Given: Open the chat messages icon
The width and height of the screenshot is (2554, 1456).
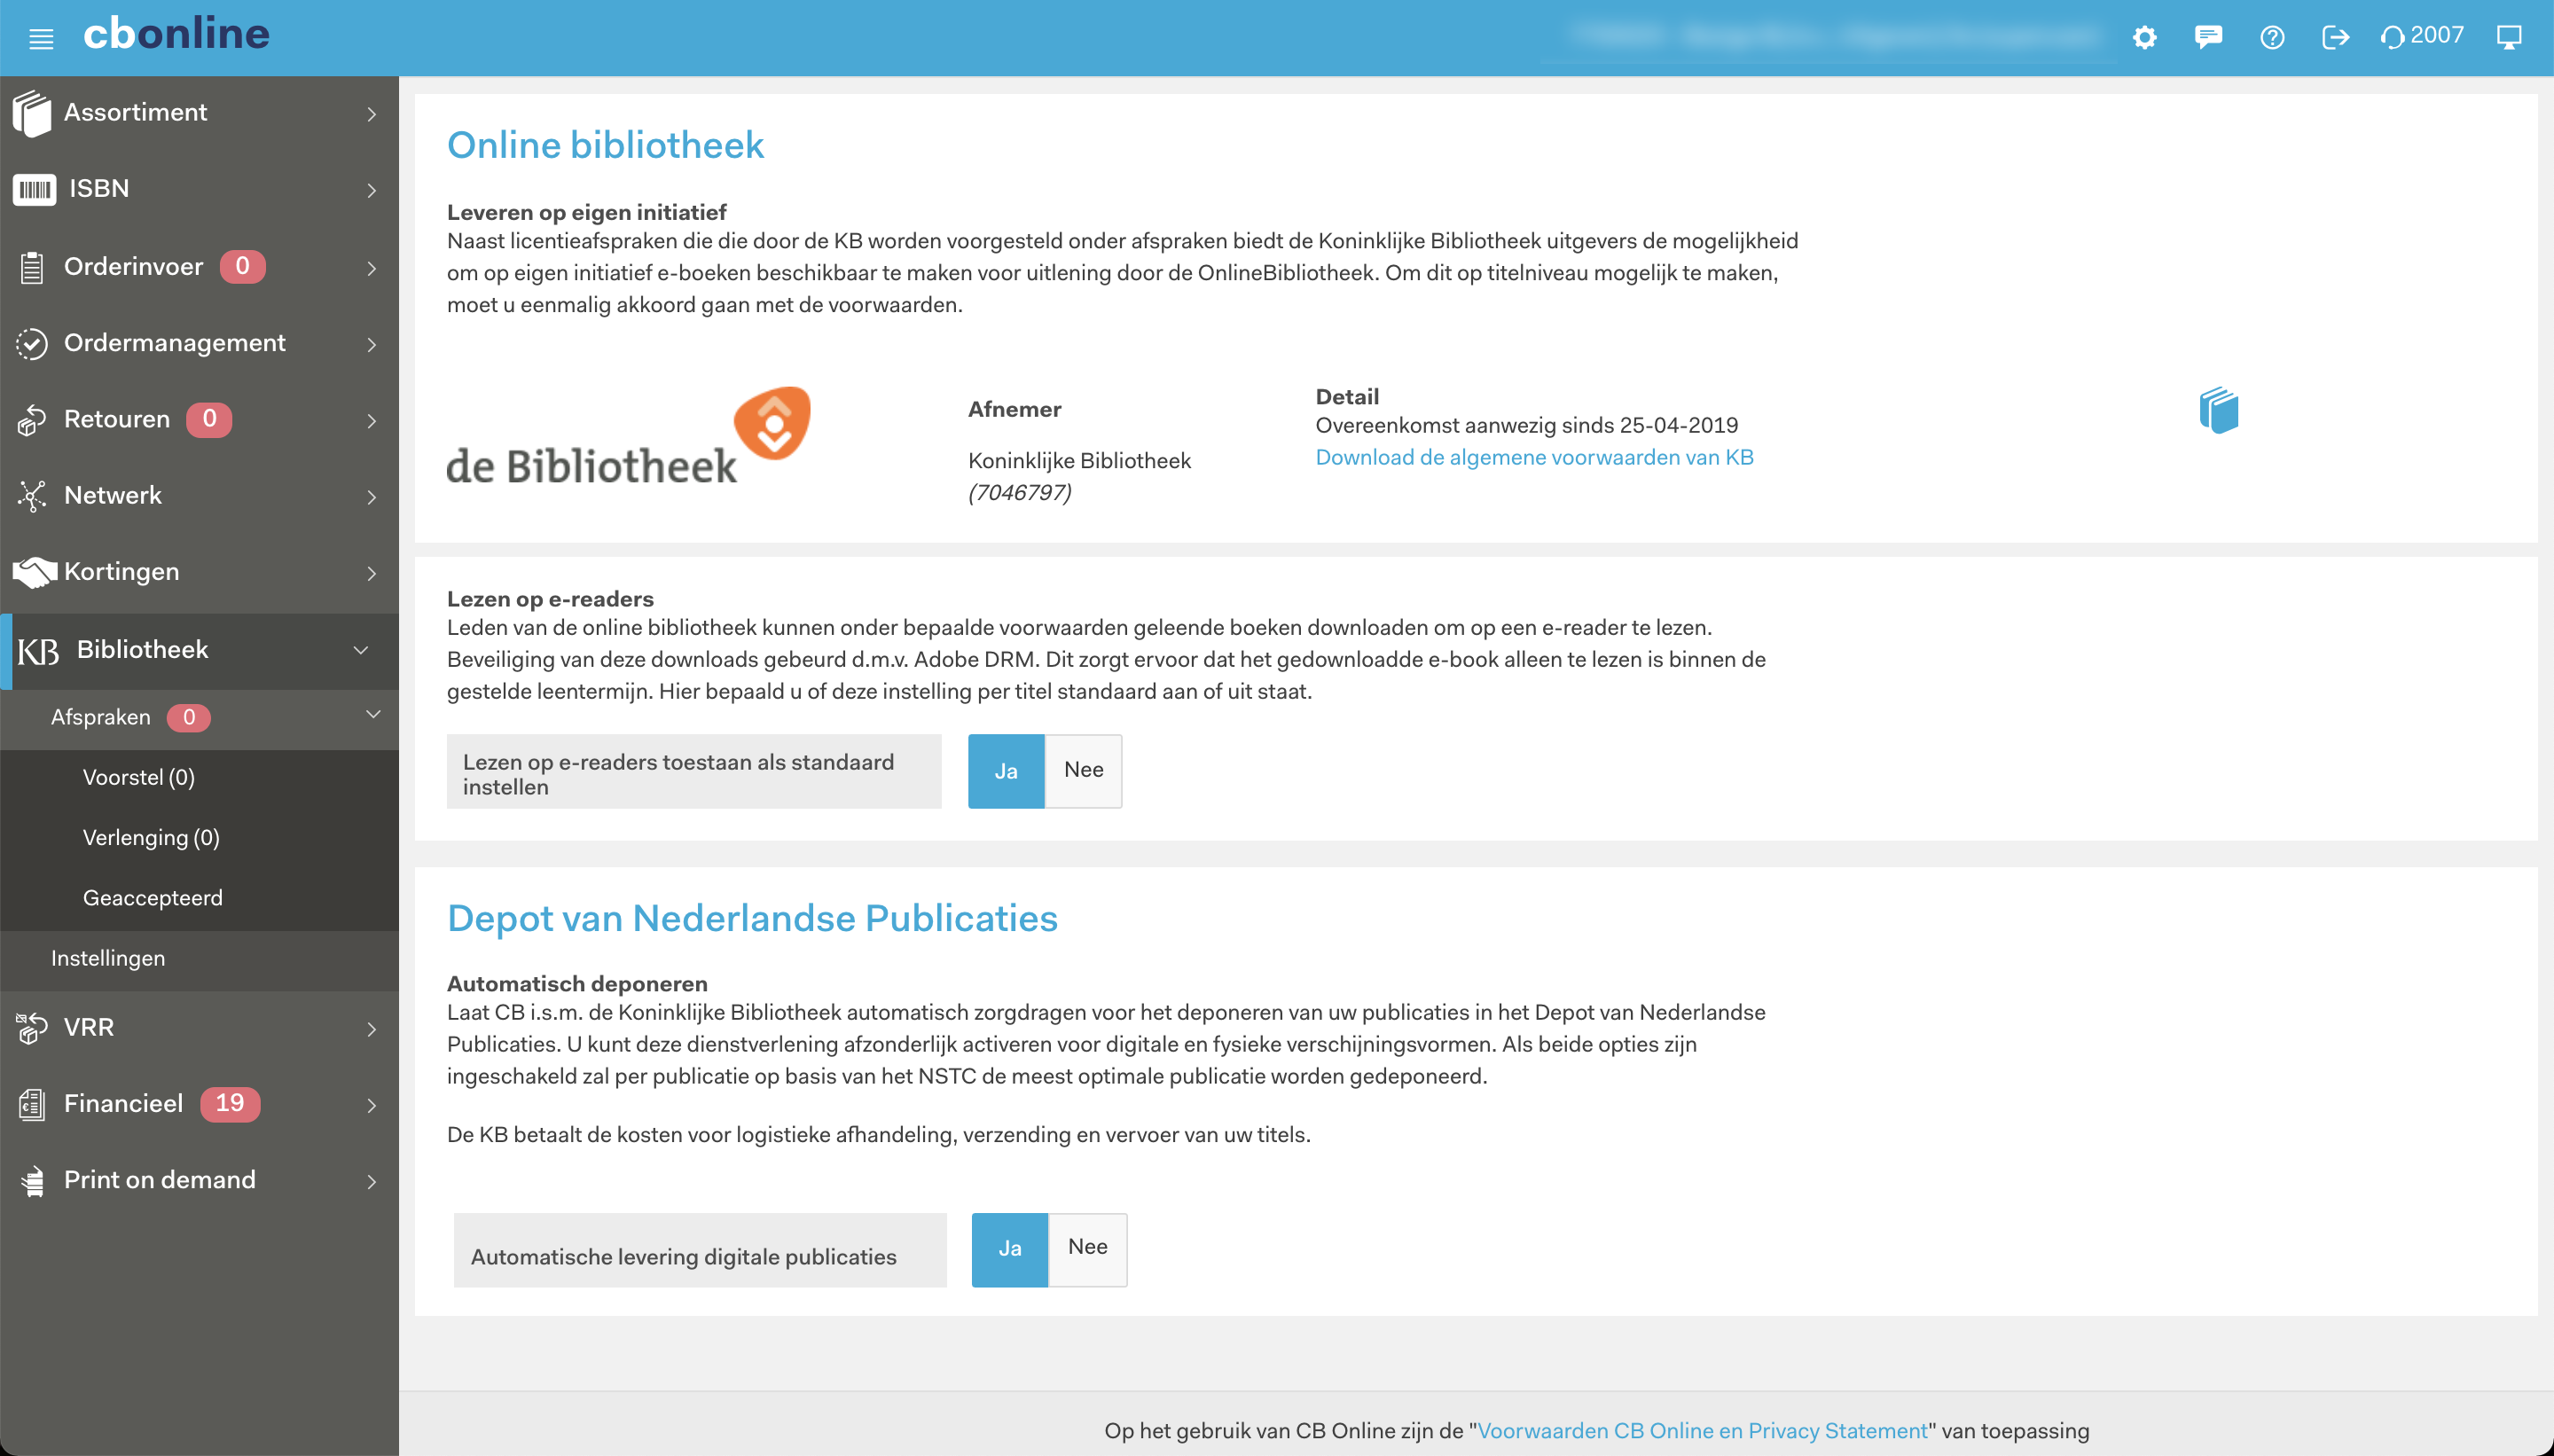Looking at the screenshot, I should click(2208, 38).
